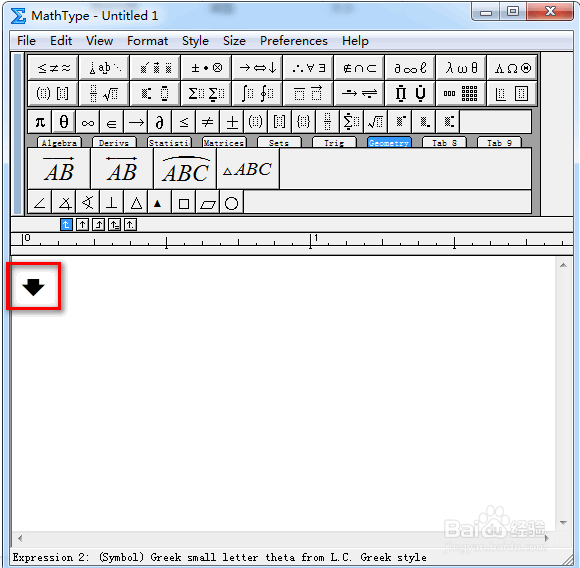
Task: Open the arrow symbols palette
Action: click(x=257, y=68)
